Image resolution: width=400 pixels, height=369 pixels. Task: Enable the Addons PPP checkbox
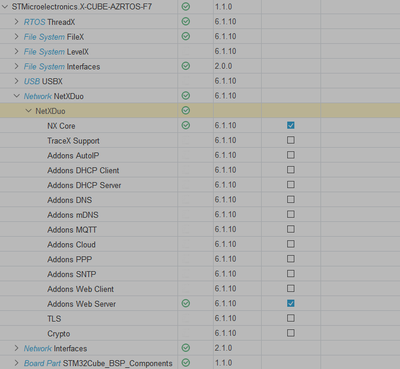[291, 259]
